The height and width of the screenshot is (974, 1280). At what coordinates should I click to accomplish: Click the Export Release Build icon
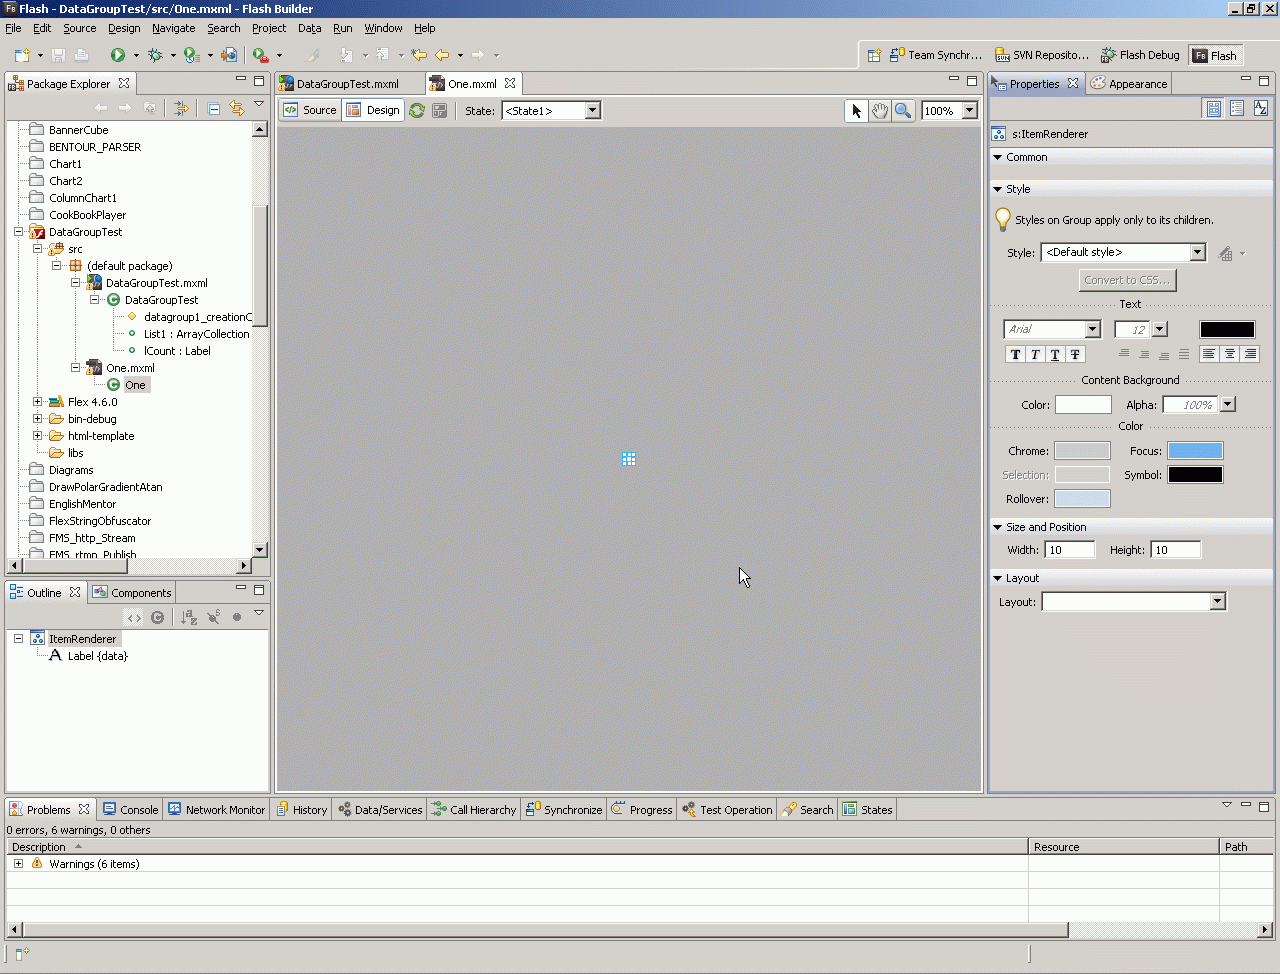(229, 55)
